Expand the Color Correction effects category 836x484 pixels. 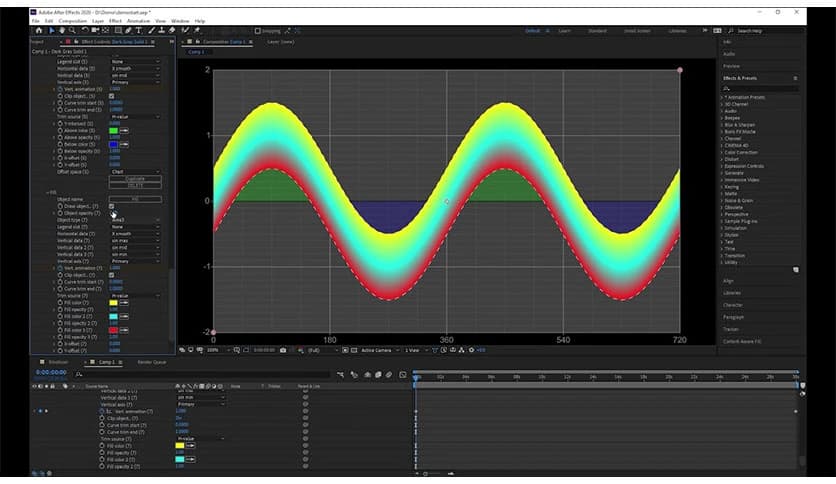pos(722,152)
